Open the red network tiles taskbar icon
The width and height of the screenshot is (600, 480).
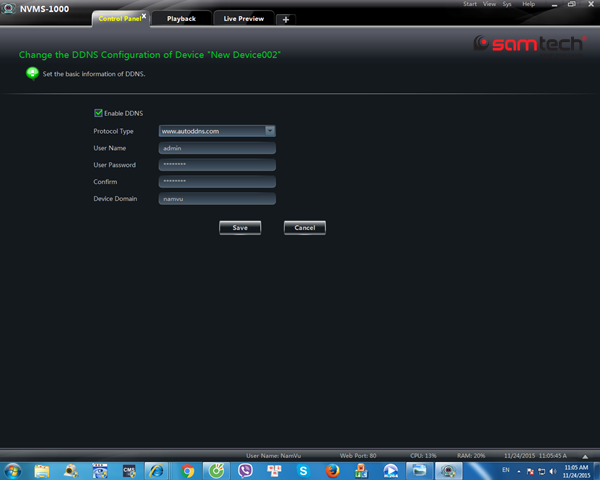coord(274,471)
